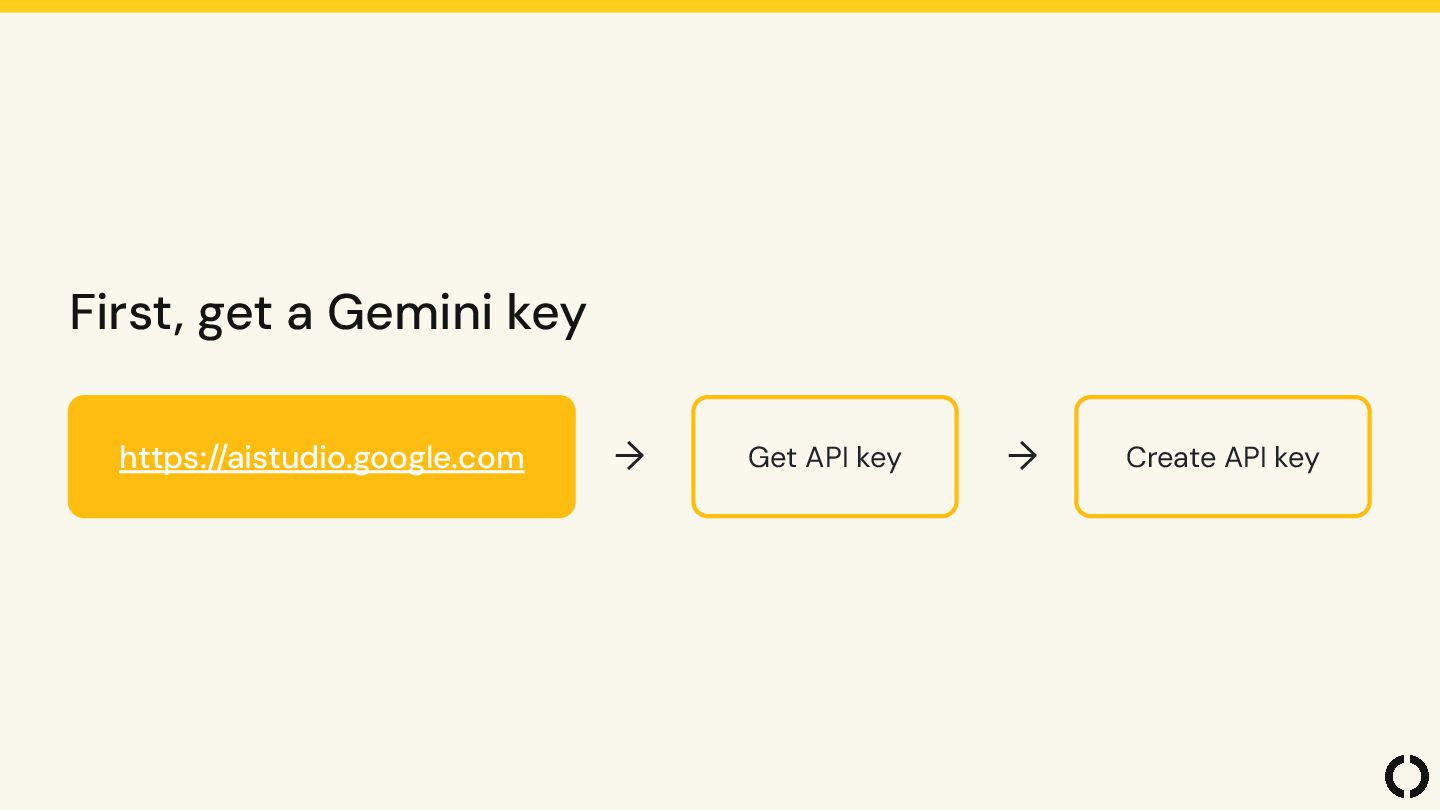Click the arrow right after the URL box

(x=629, y=457)
